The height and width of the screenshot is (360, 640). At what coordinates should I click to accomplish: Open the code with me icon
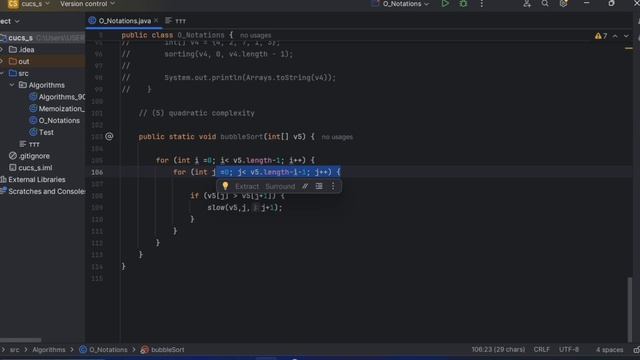(527, 4)
